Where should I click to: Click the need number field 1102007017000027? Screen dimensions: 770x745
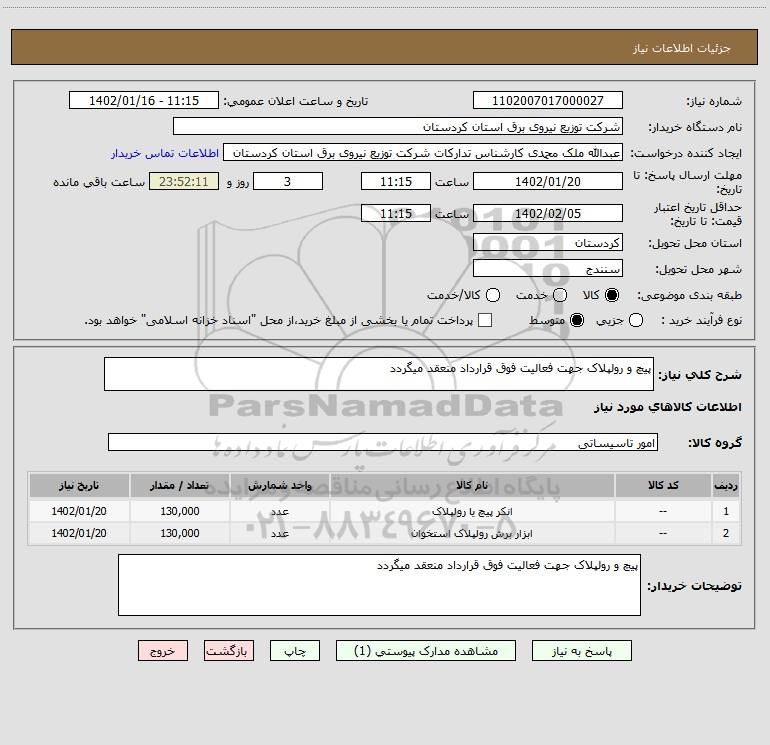[x=548, y=101]
